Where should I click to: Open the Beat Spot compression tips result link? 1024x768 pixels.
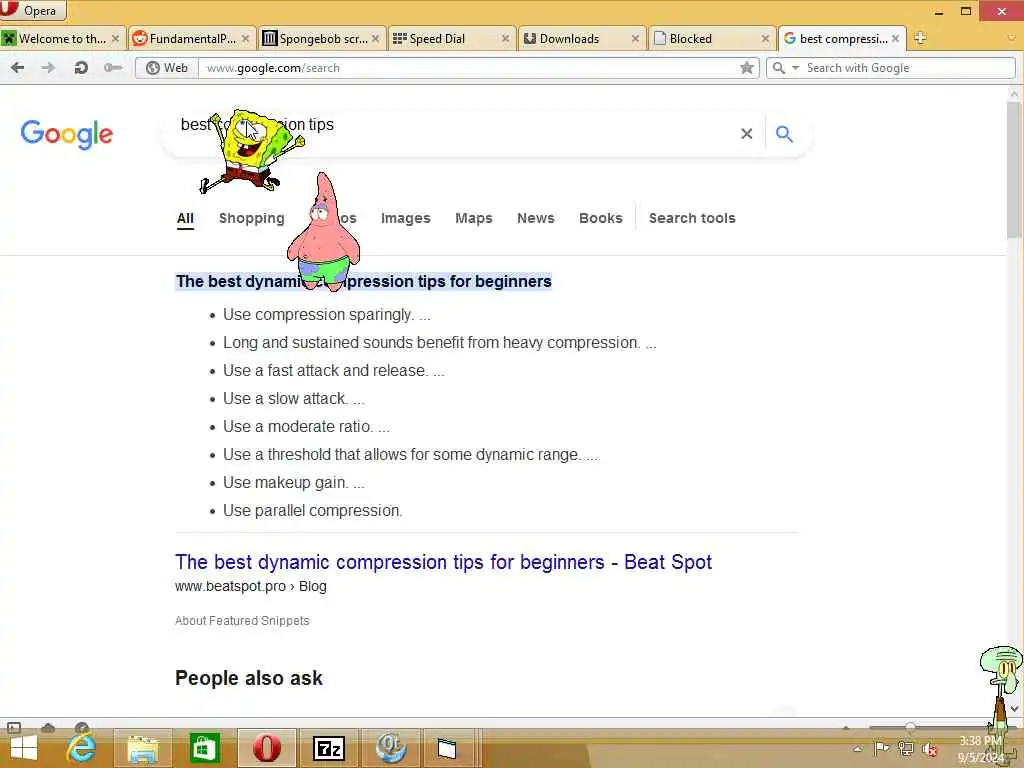443,562
